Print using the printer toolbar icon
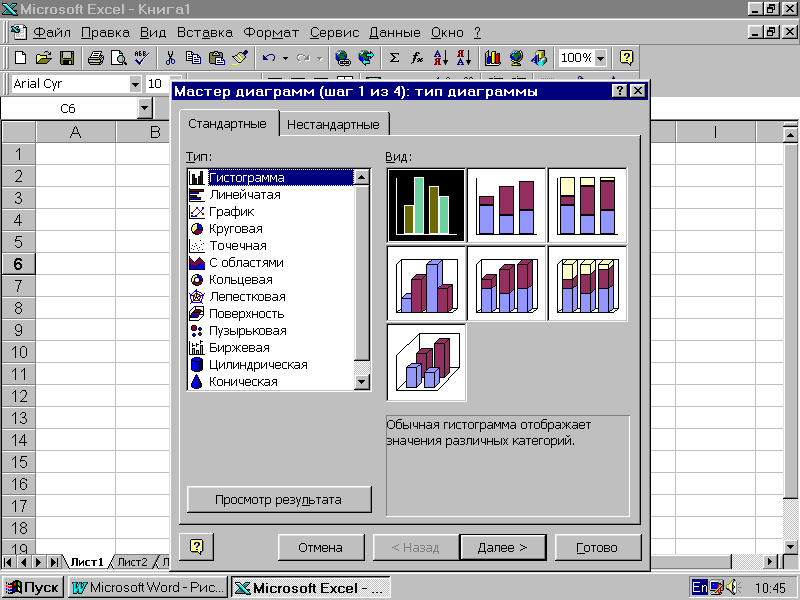The width and height of the screenshot is (800, 600). (x=95, y=58)
